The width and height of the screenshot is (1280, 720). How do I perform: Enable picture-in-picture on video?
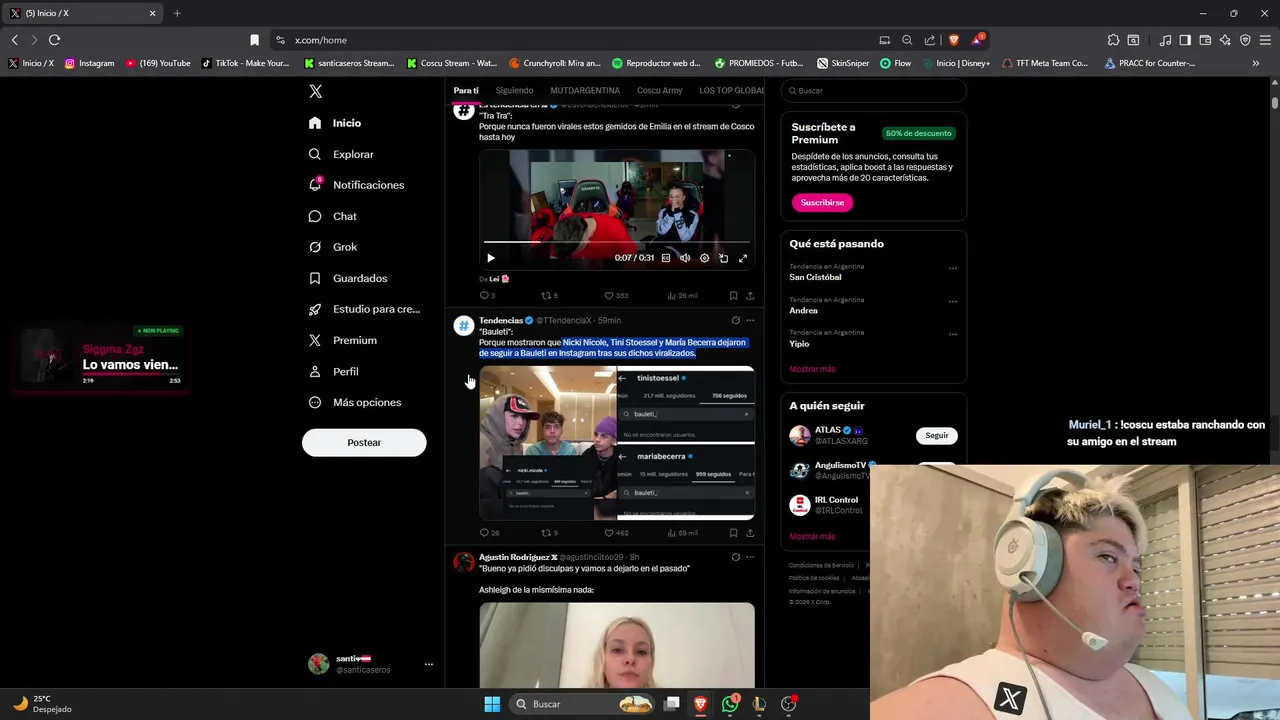[x=723, y=258]
